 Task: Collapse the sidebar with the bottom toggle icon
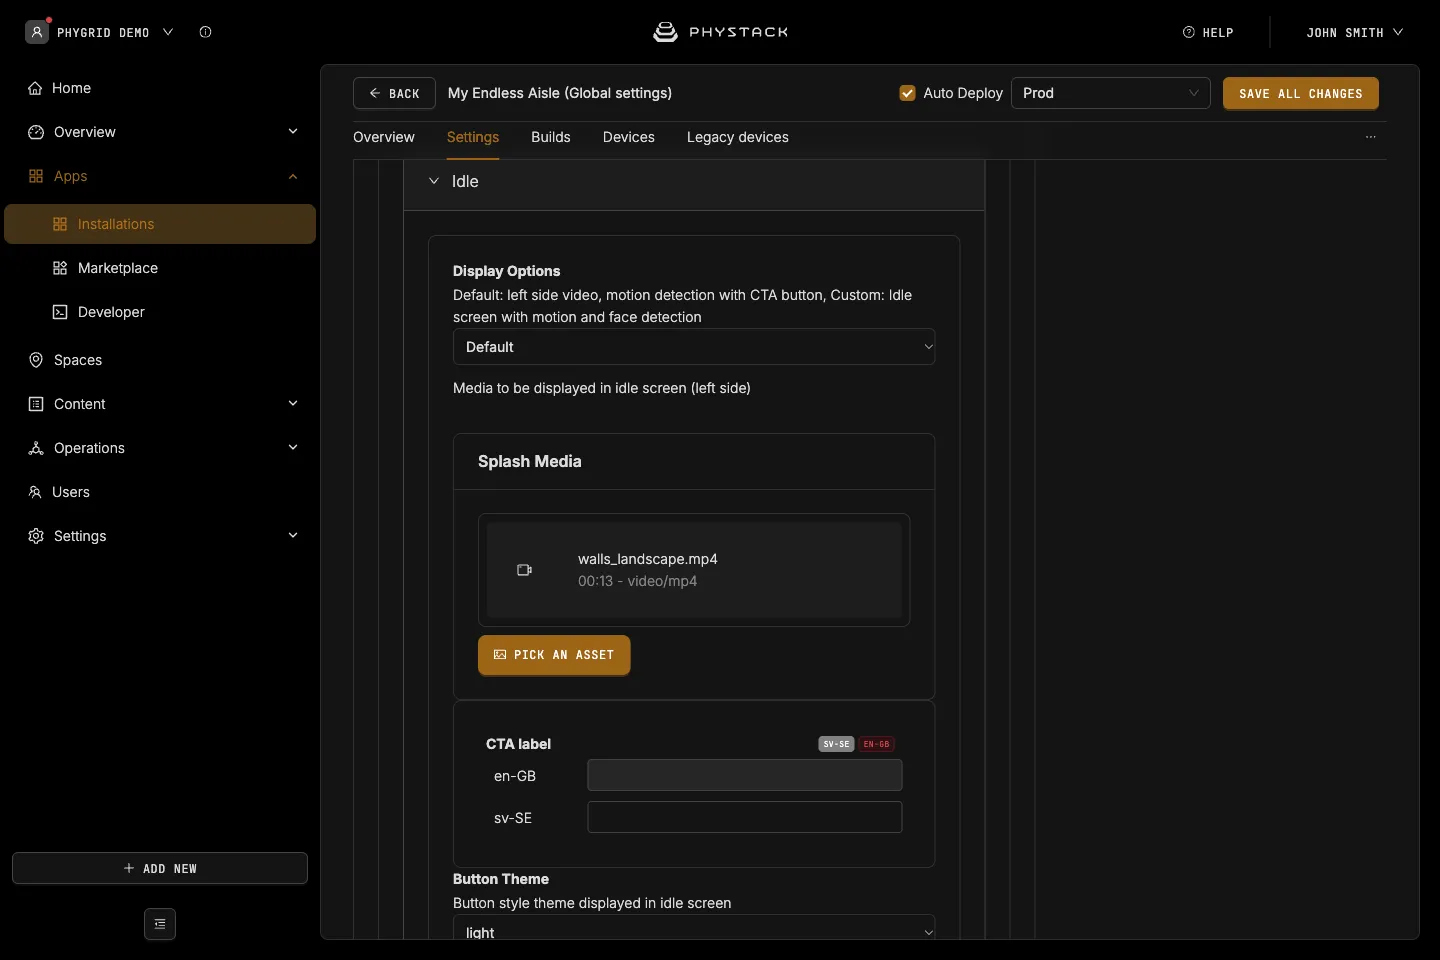(160, 924)
